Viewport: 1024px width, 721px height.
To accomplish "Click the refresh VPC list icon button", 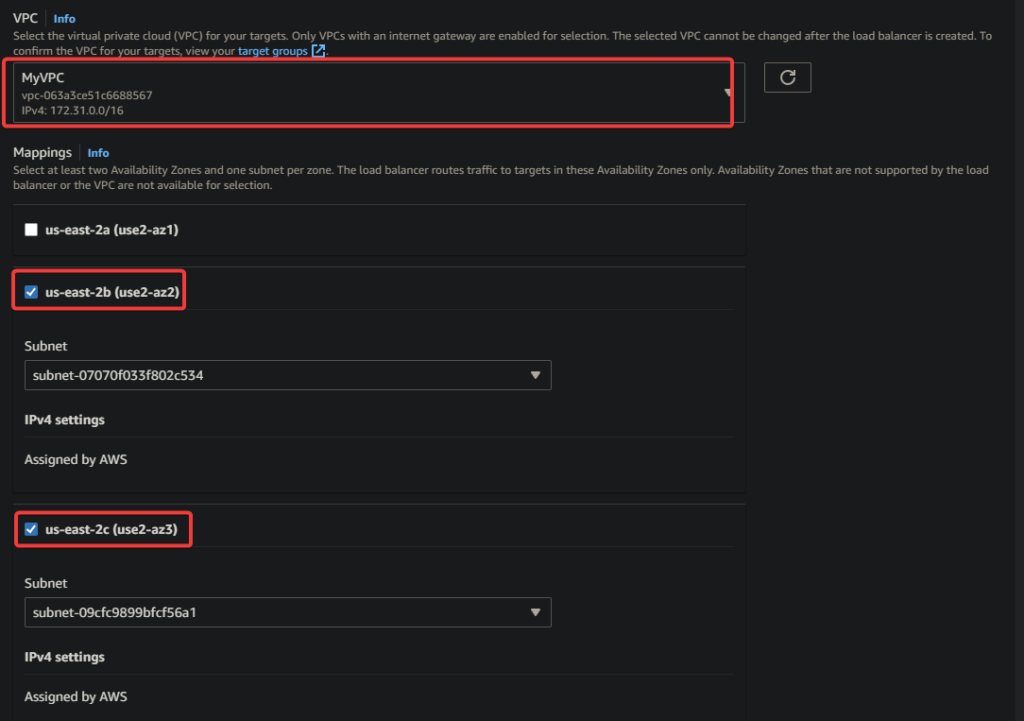I will tap(787, 78).
